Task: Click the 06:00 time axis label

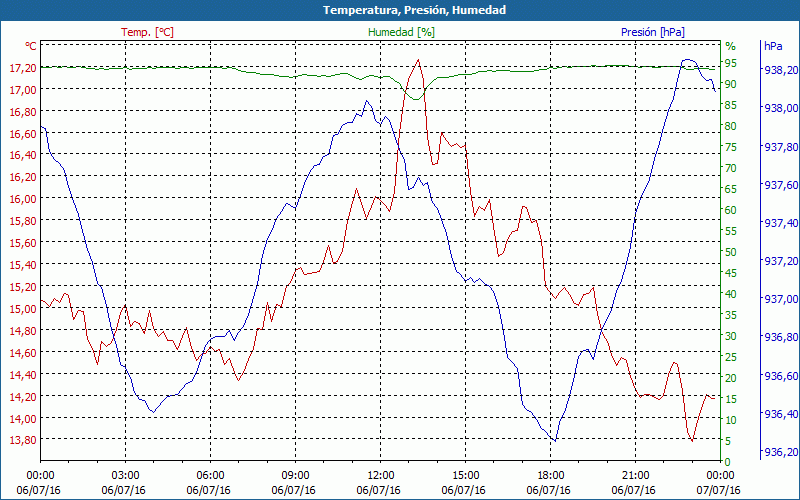Action: [x=210, y=476]
